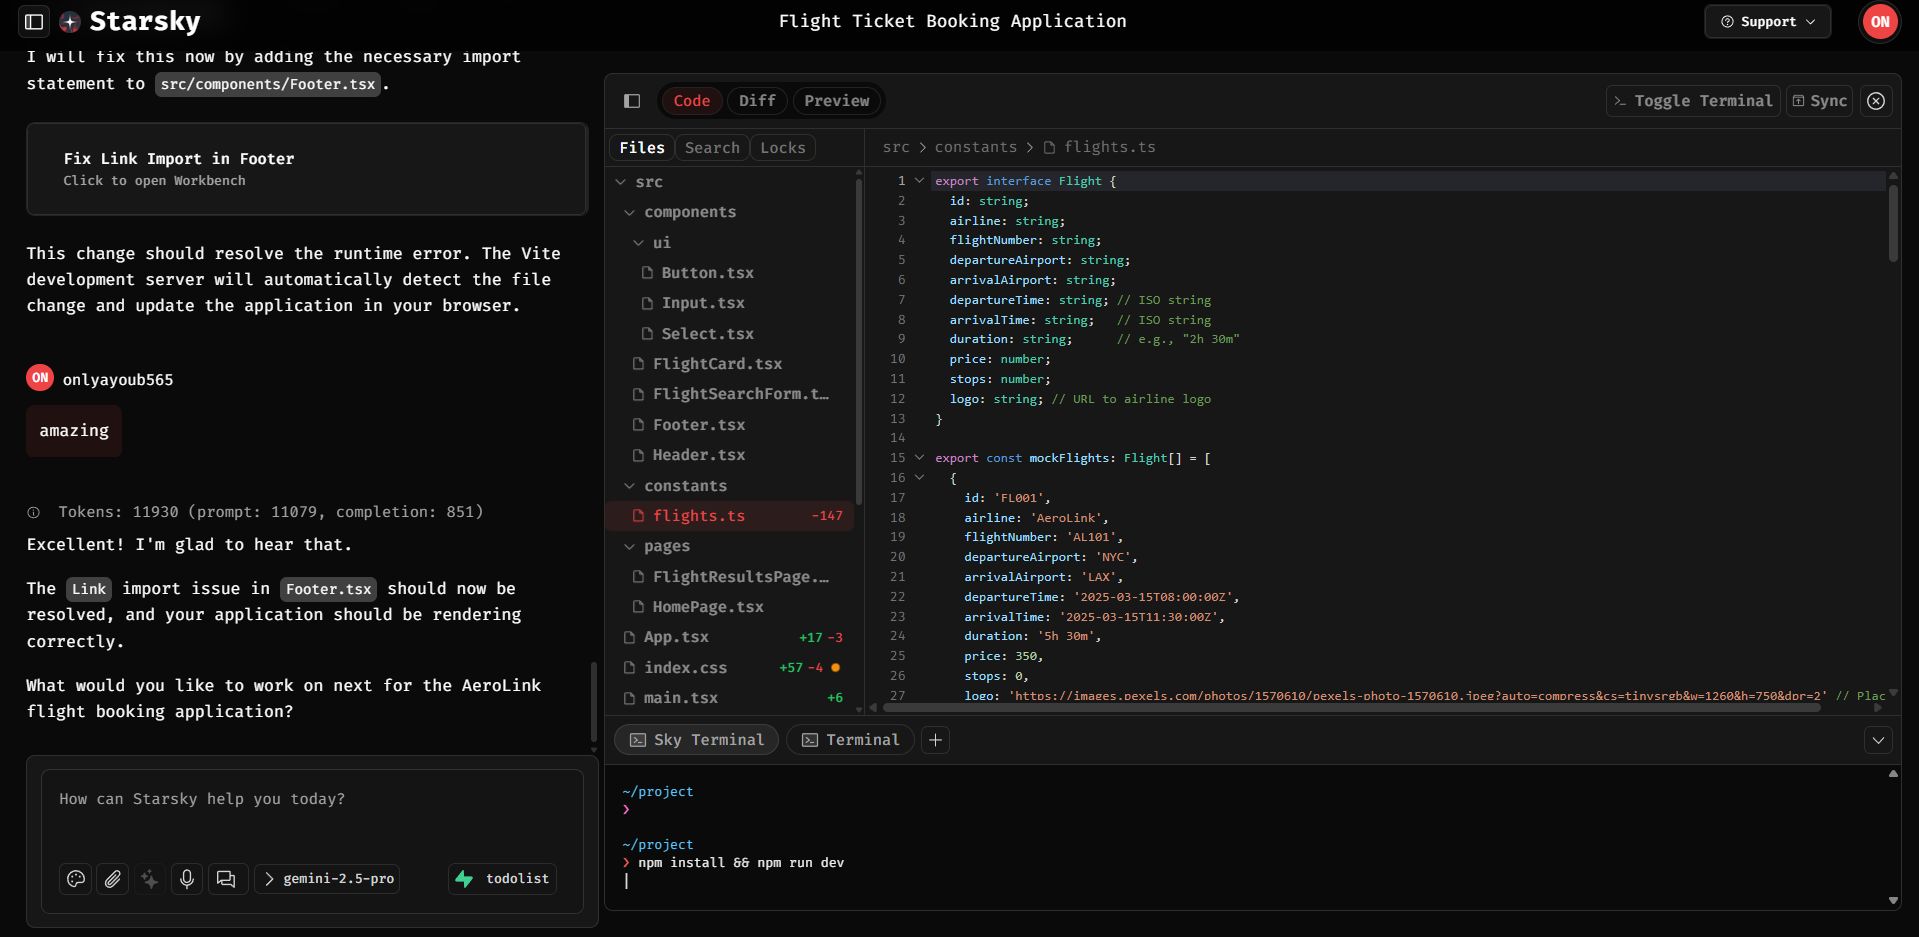Switch workbench to Preview view

coord(837,101)
